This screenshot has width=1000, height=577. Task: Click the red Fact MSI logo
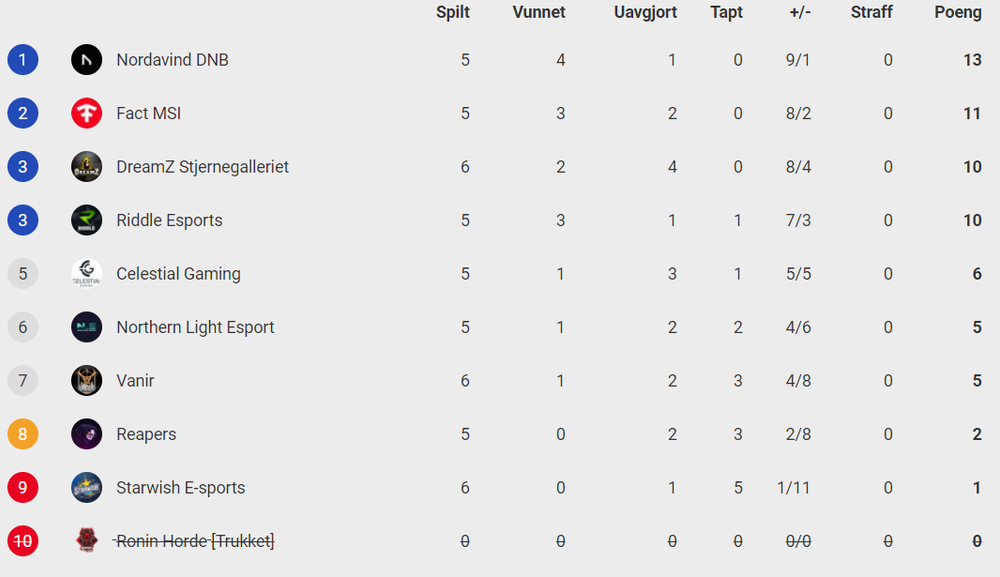pyautogui.click(x=86, y=113)
